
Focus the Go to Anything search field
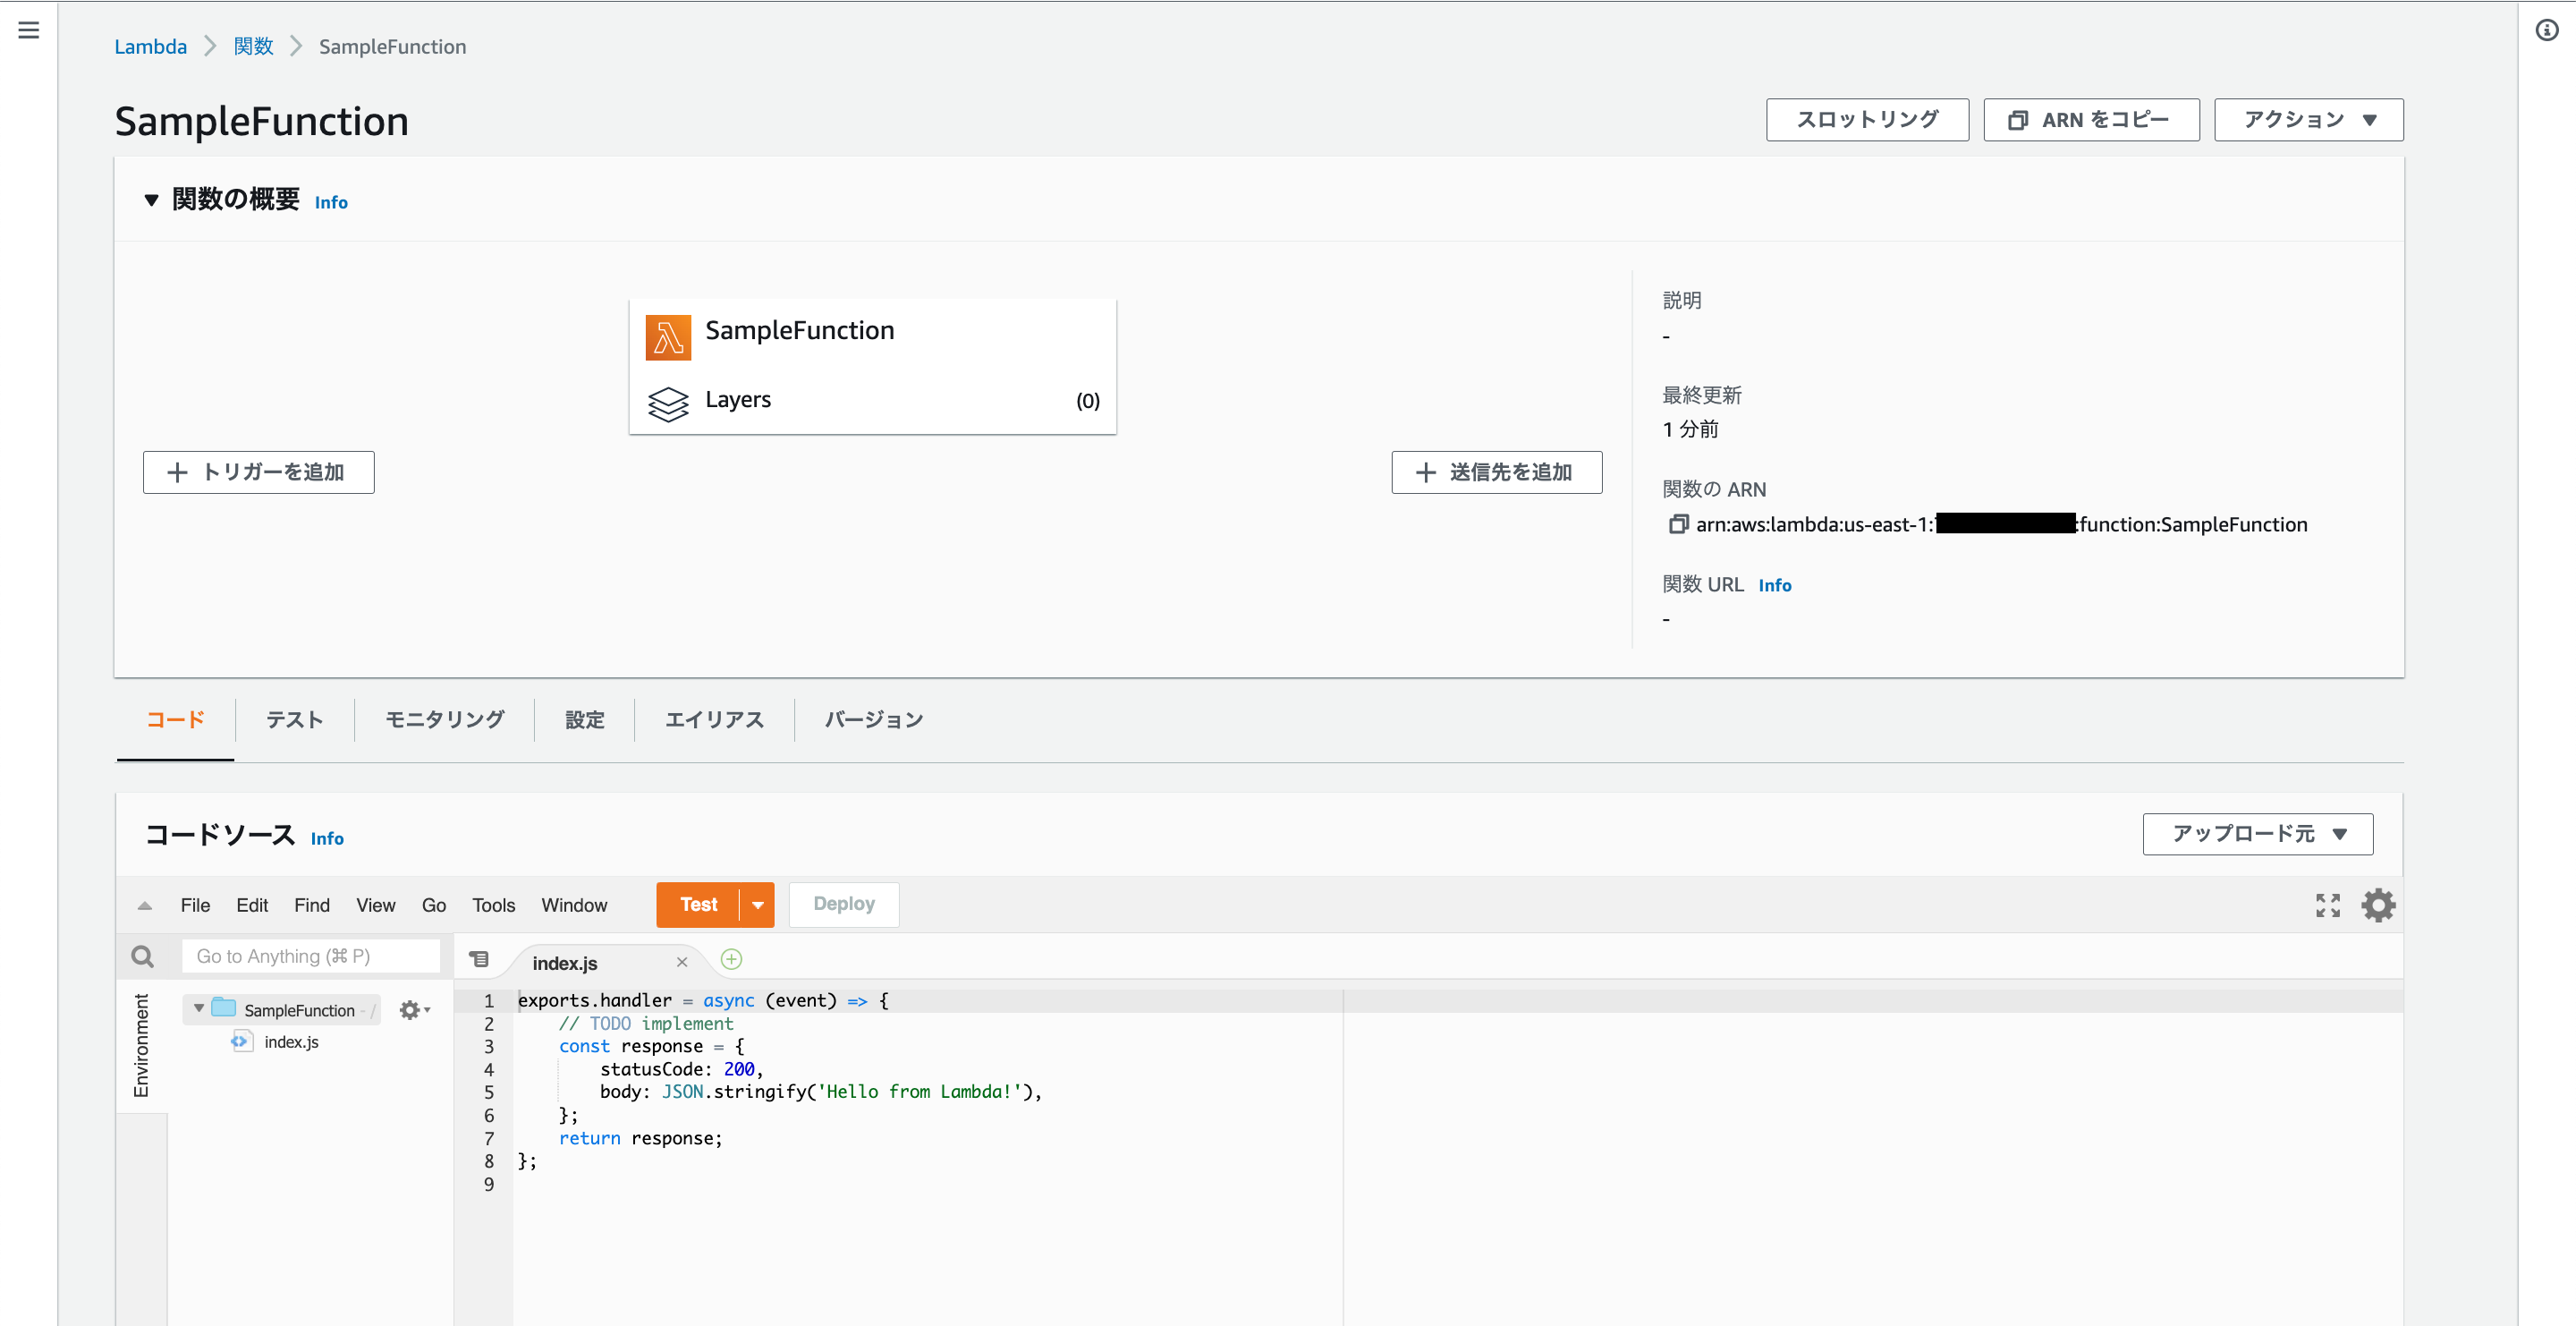click(x=311, y=956)
